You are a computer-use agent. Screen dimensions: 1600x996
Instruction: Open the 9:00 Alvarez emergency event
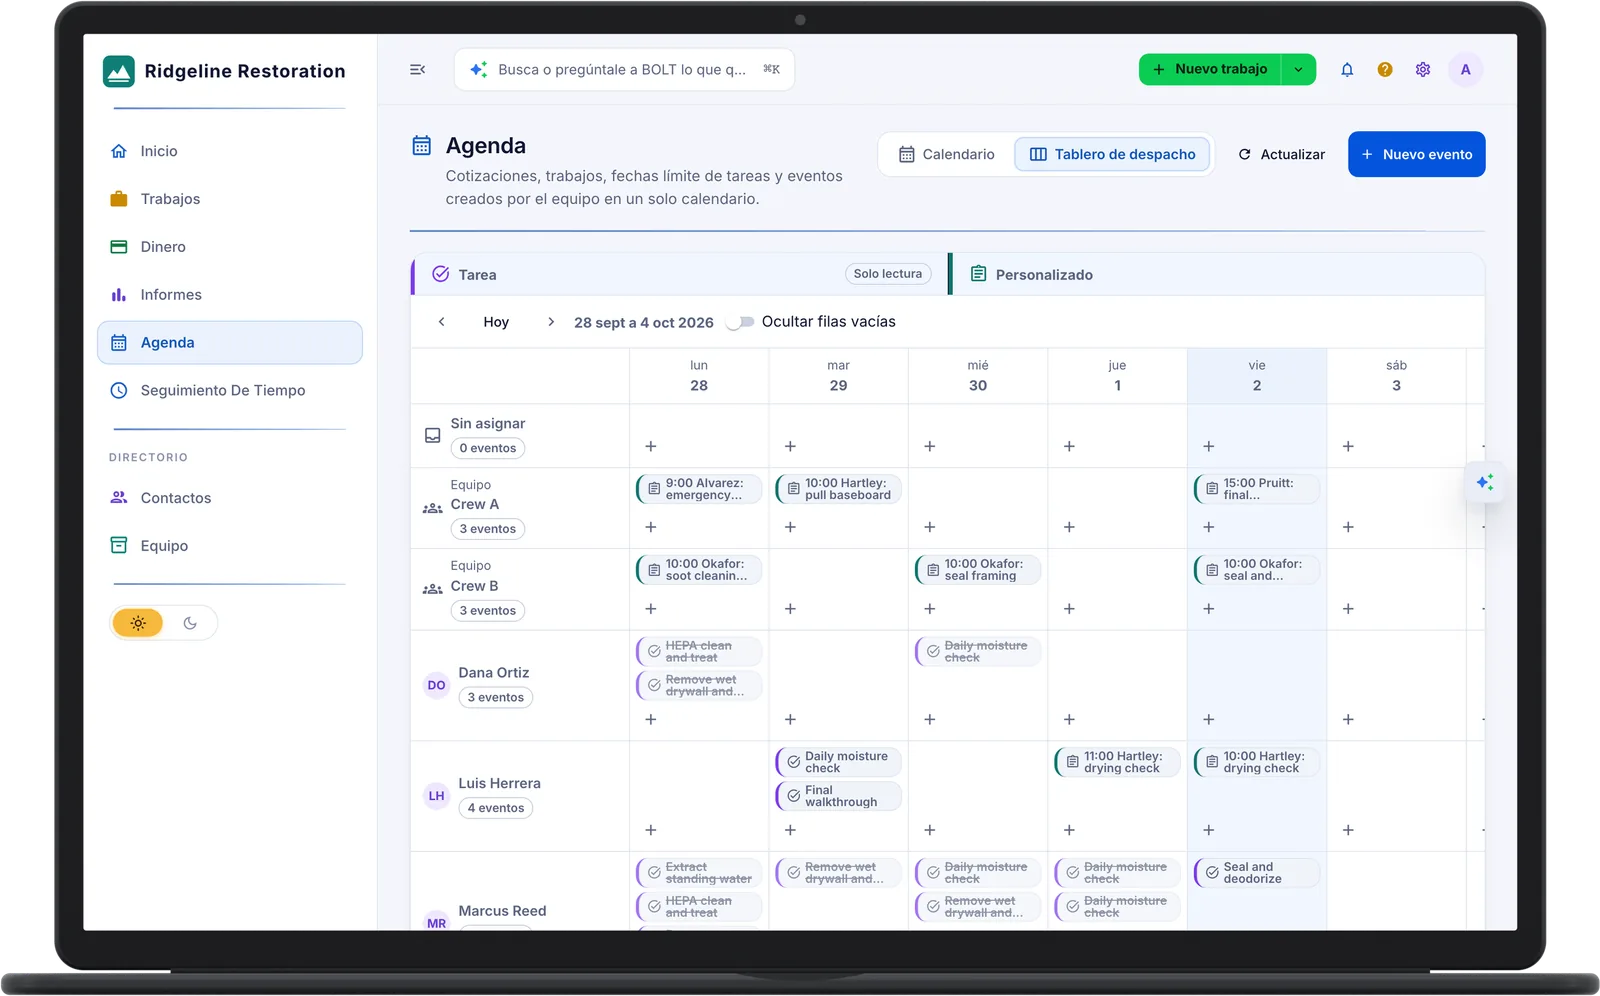click(699, 489)
